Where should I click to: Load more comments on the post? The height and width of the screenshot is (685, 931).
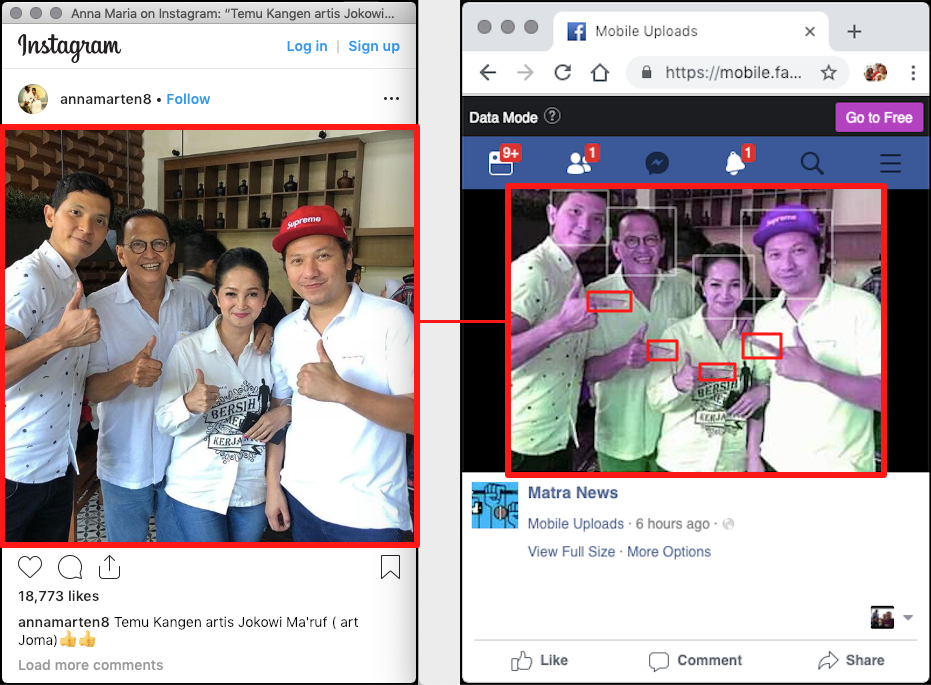click(90, 665)
